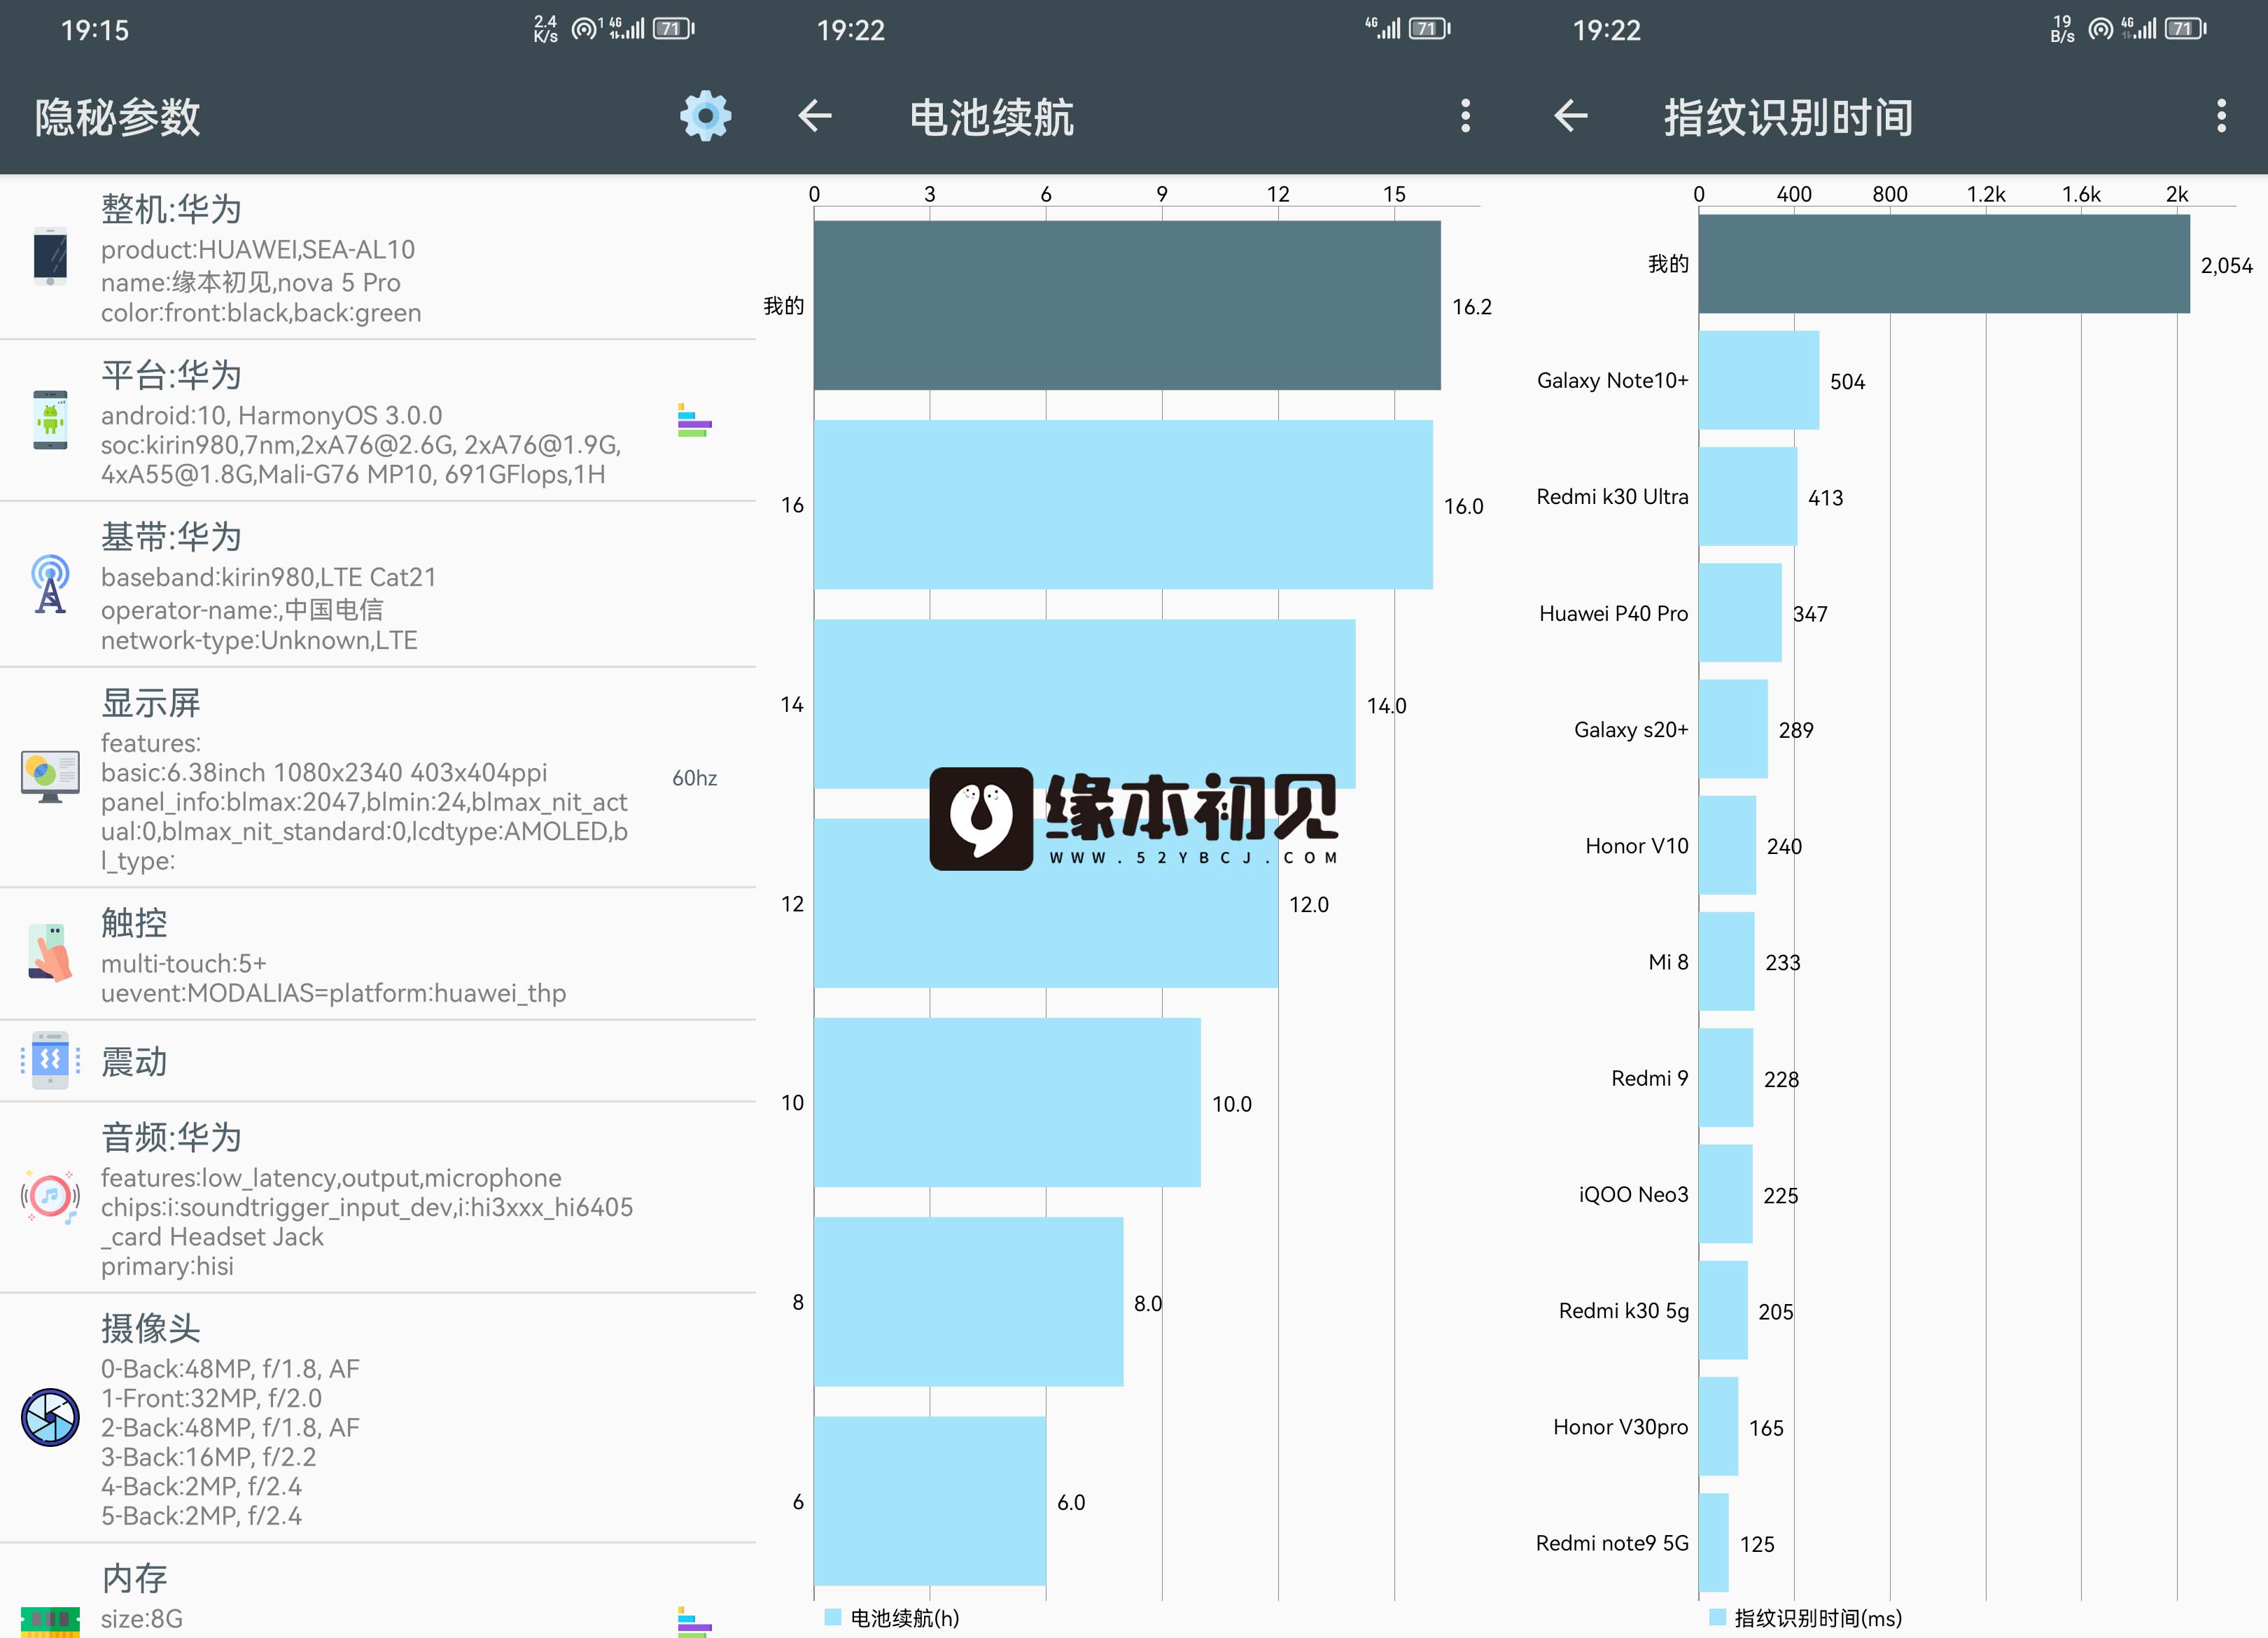
Task: Select the 我的 16.2 battery bar
Action: (1127, 305)
